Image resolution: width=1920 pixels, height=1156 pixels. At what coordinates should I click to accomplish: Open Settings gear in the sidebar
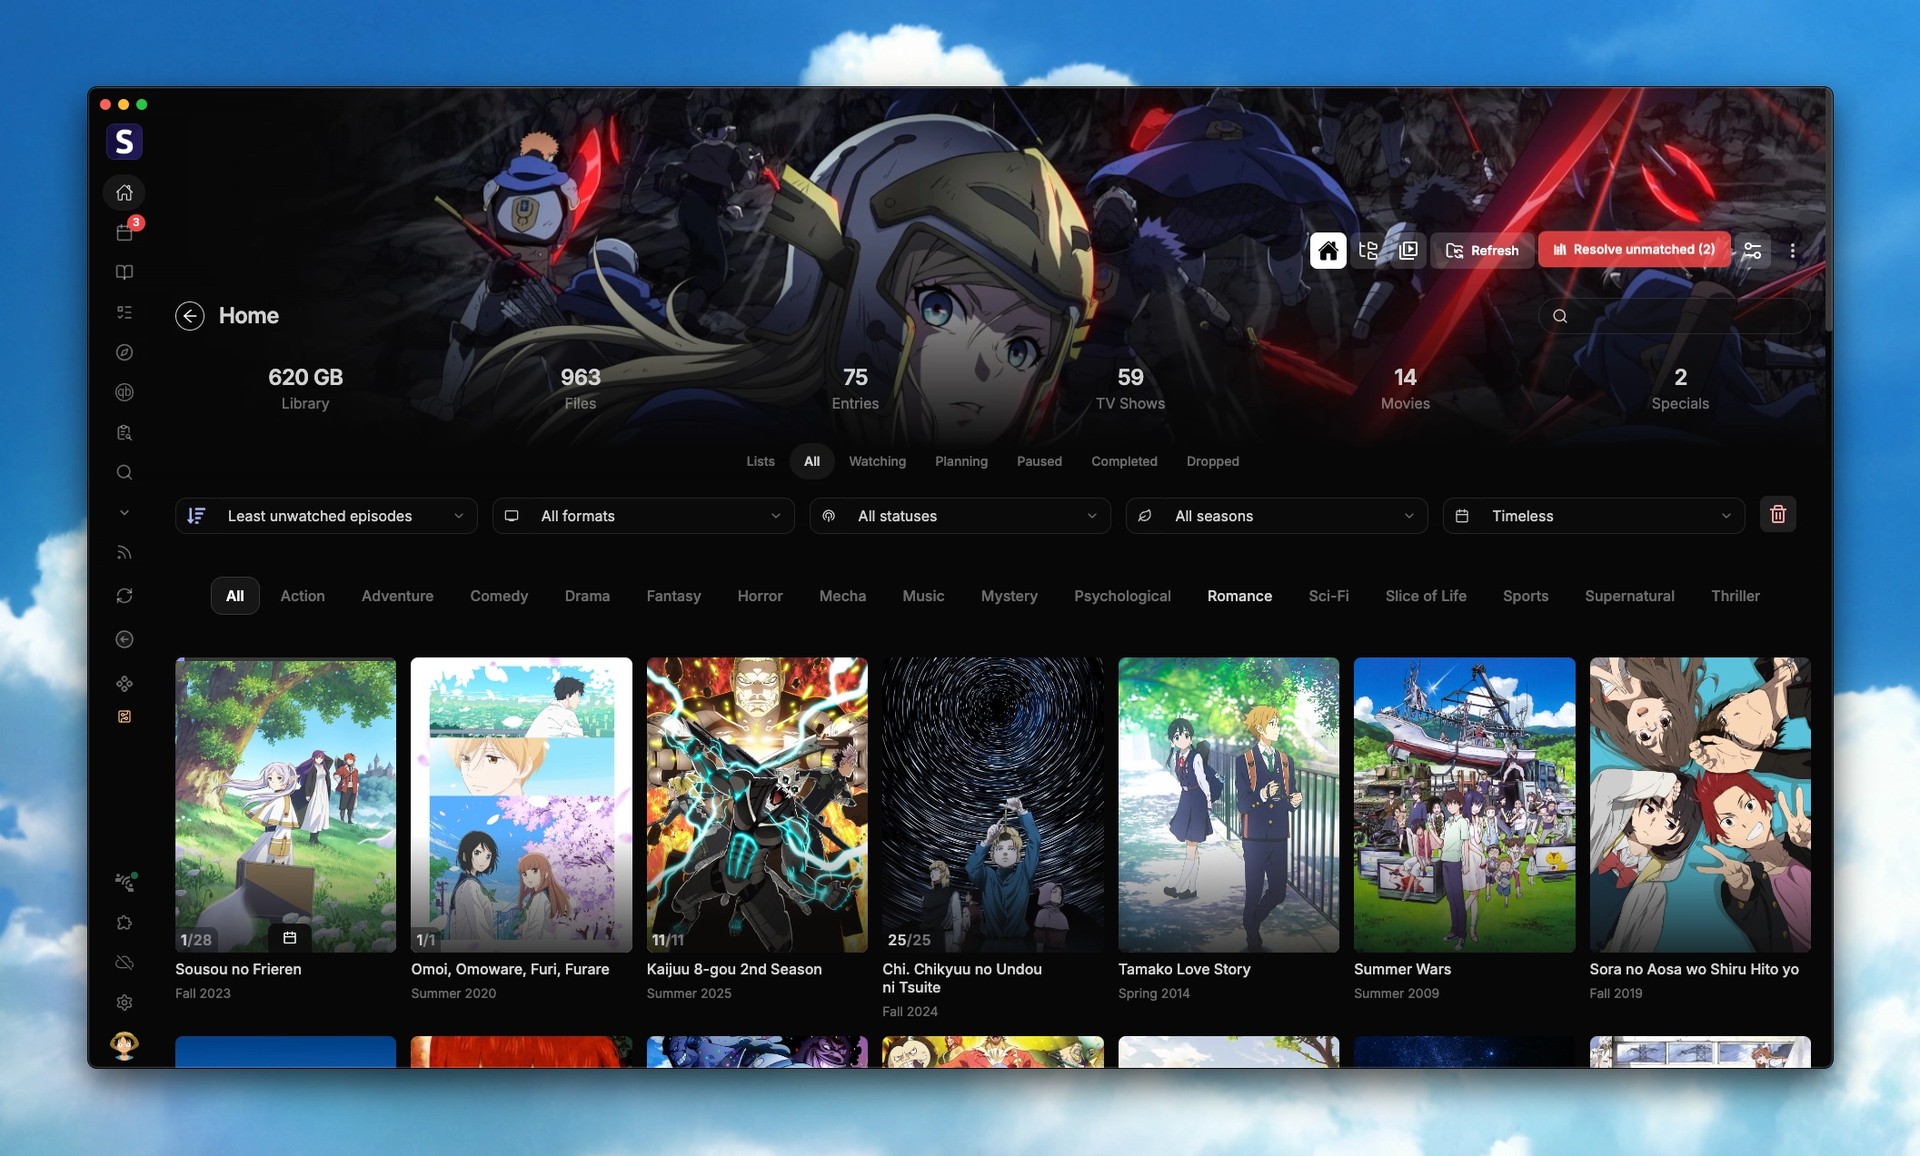[124, 1002]
